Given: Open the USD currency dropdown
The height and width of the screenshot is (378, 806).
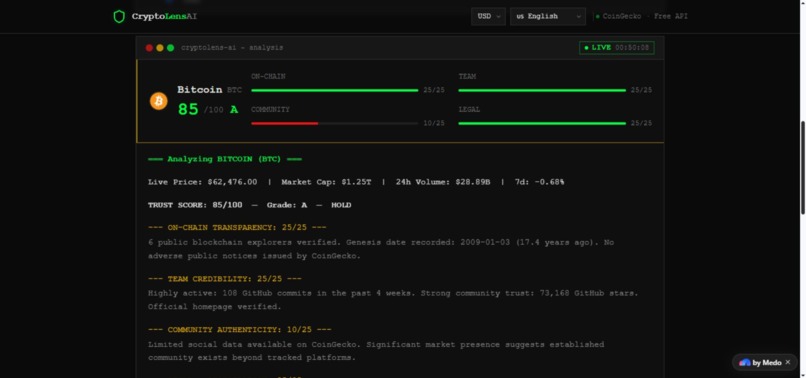Looking at the screenshot, I should point(488,16).
